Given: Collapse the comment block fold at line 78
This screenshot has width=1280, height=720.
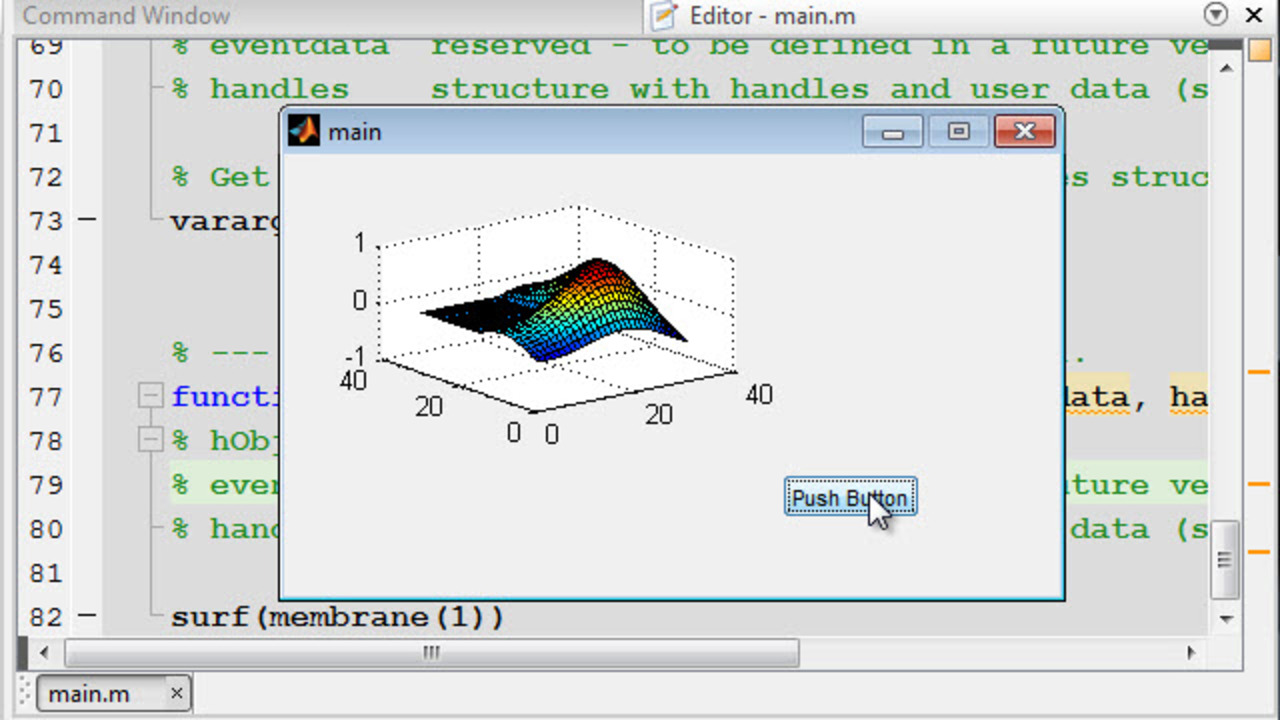Looking at the screenshot, I should 150,441.
